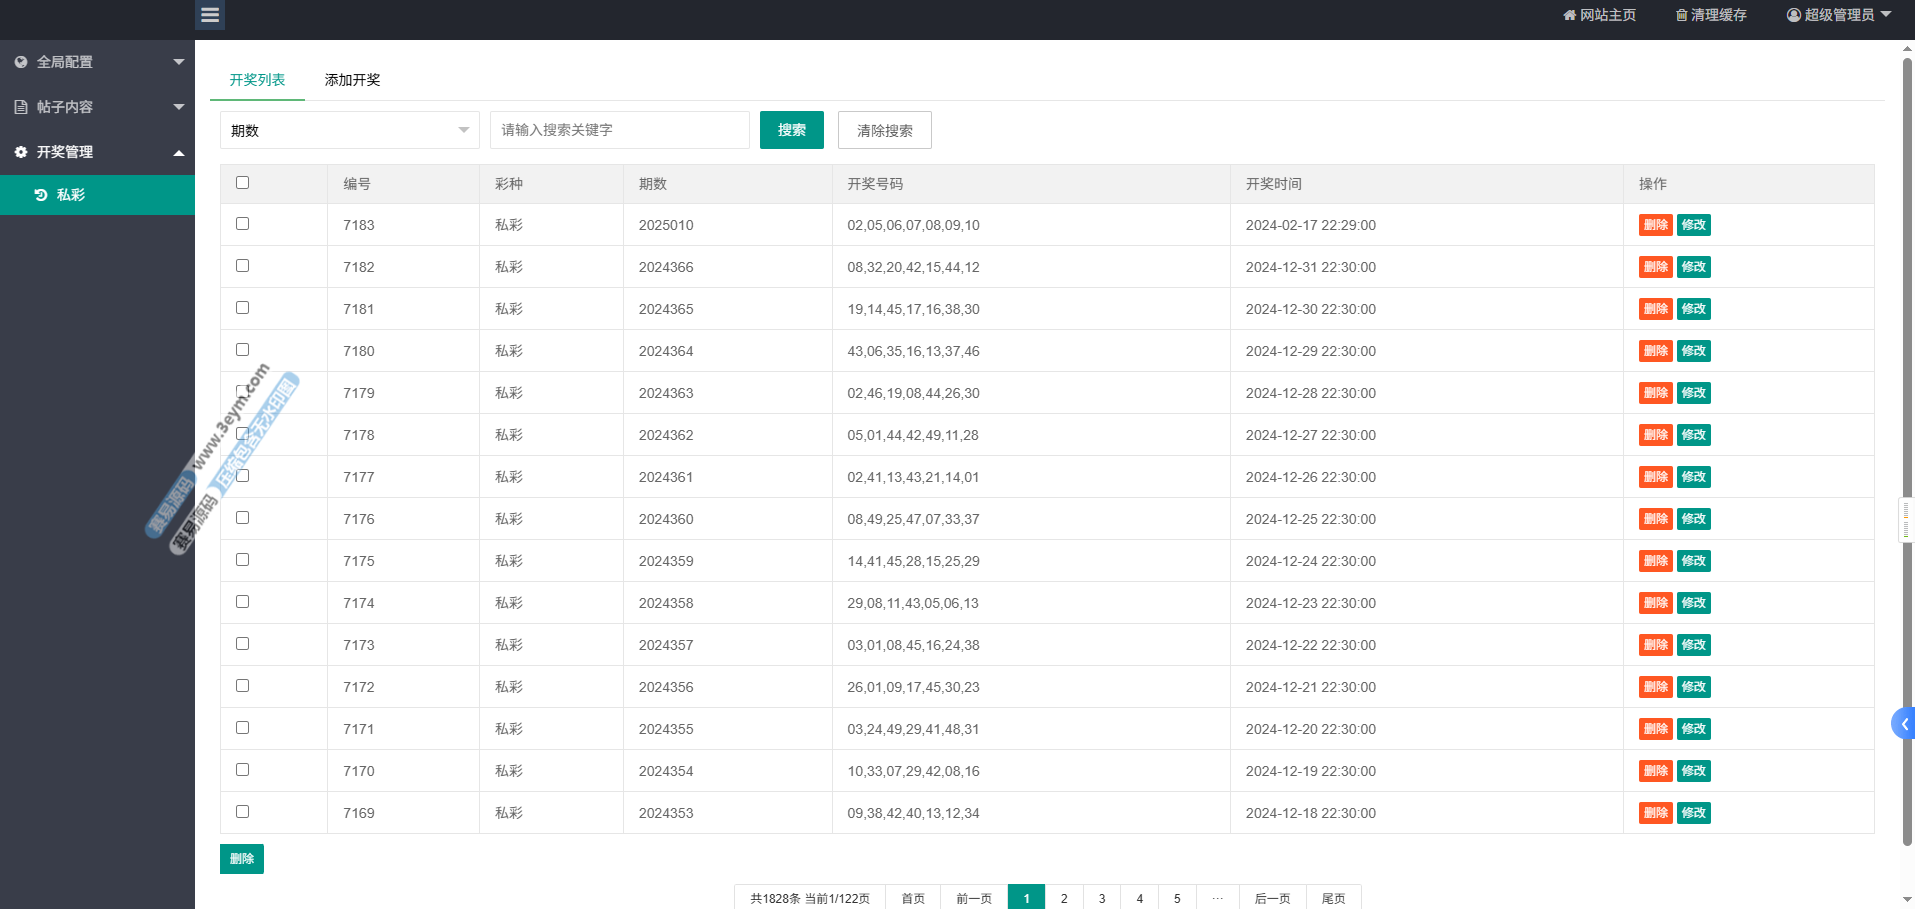This screenshot has height=909, width=1915.
Task: Click the vertical page scrollbar
Action: 1907,450
